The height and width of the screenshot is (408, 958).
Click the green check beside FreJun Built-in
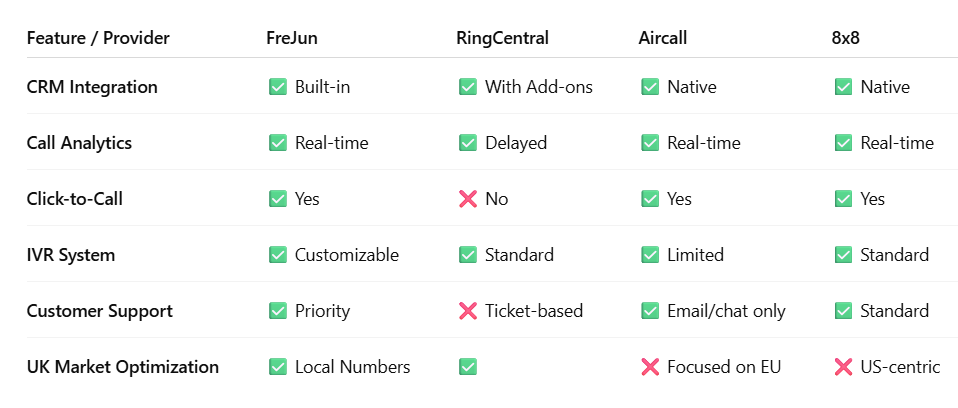pos(278,87)
